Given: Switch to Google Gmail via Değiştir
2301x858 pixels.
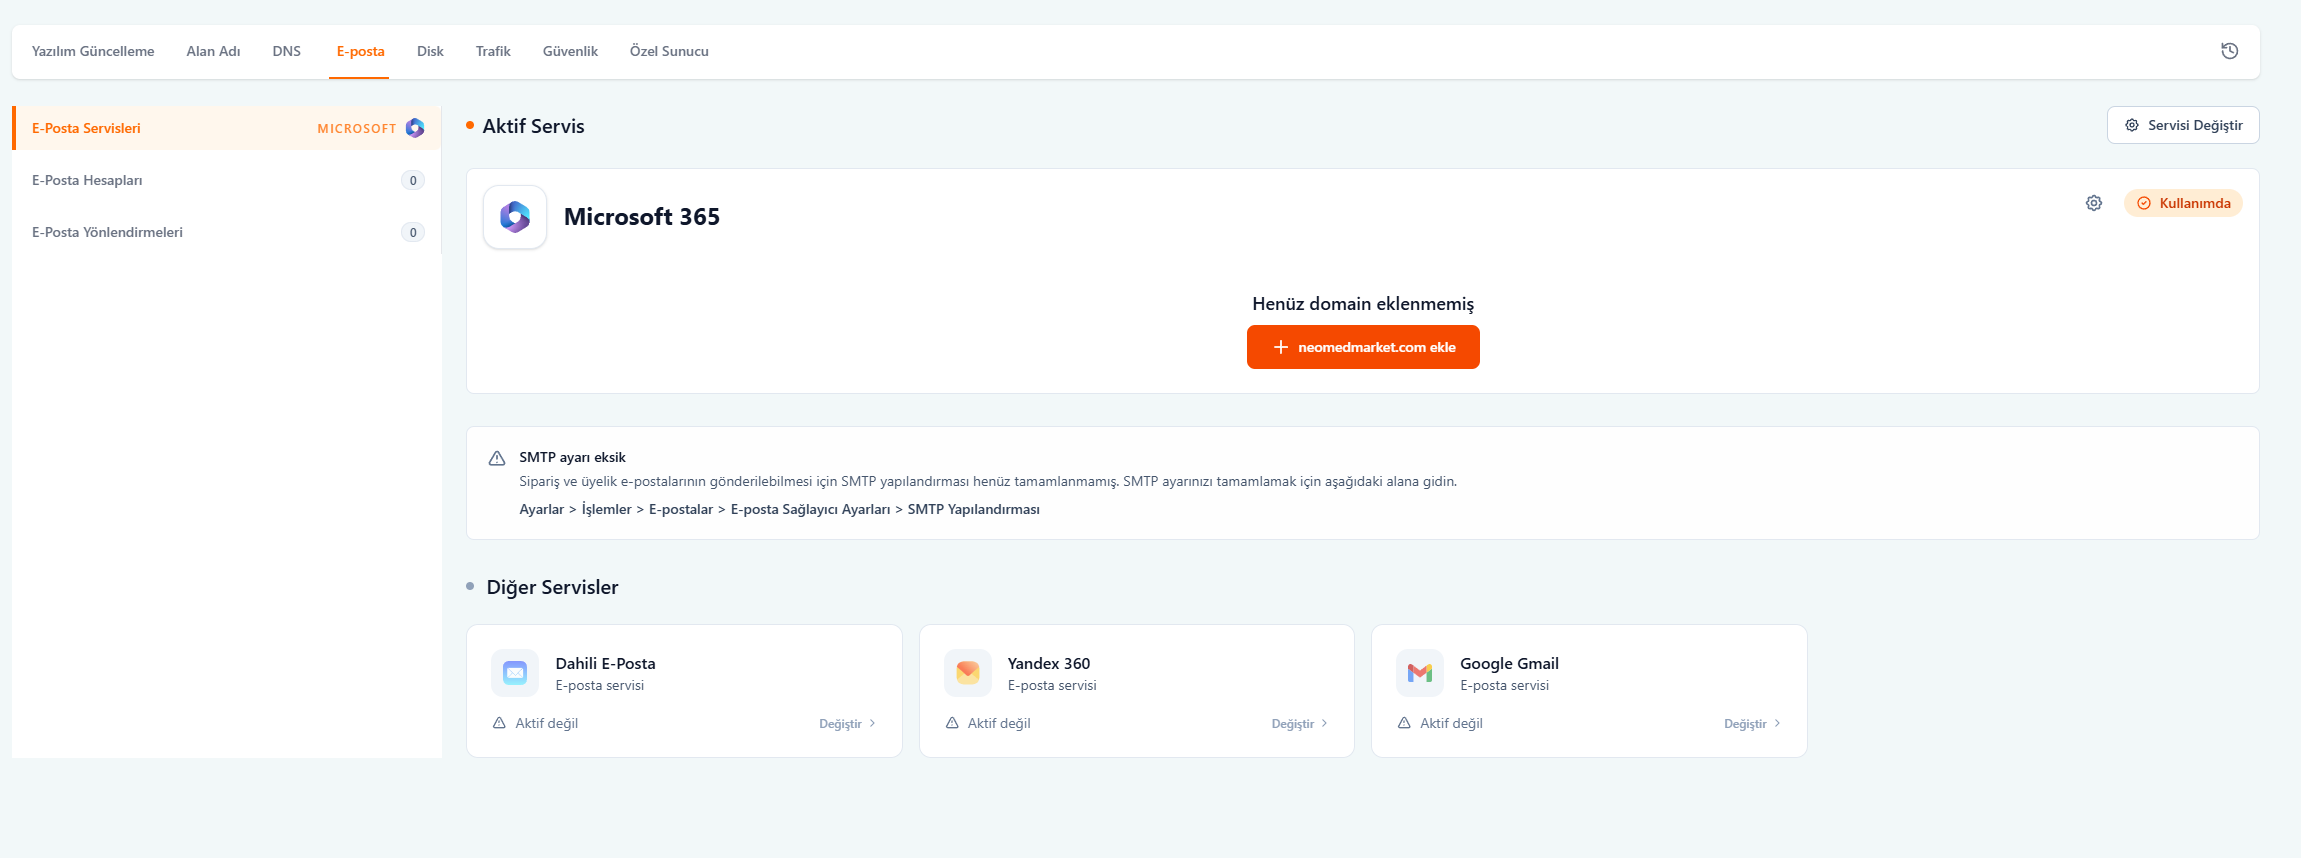Looking at the screenshot, I should point(1751,724).
